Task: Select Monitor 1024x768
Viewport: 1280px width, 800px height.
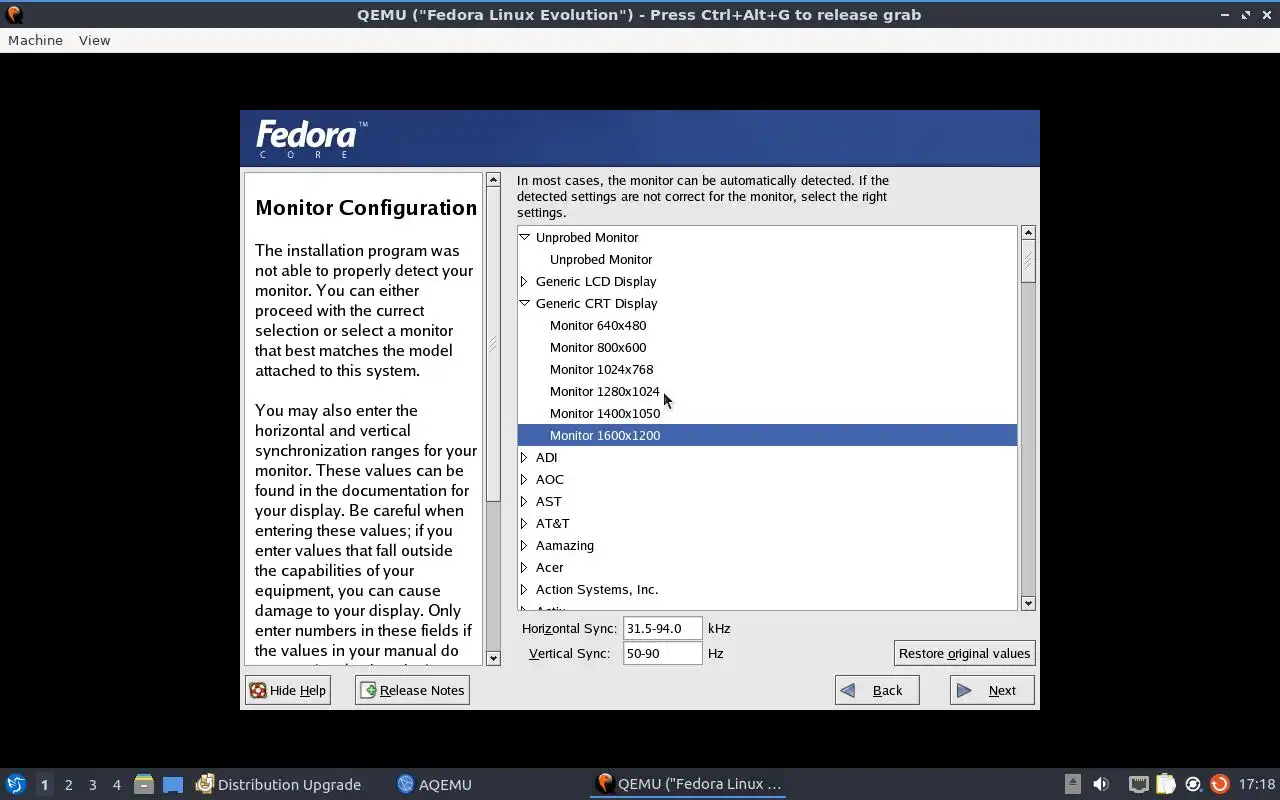Action: tap(601, 369)
